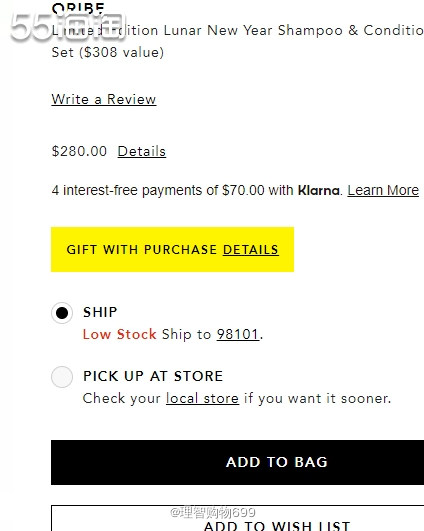Click the Add to Wish List button
Screen dimensions: 424x531
click(237, 518)
